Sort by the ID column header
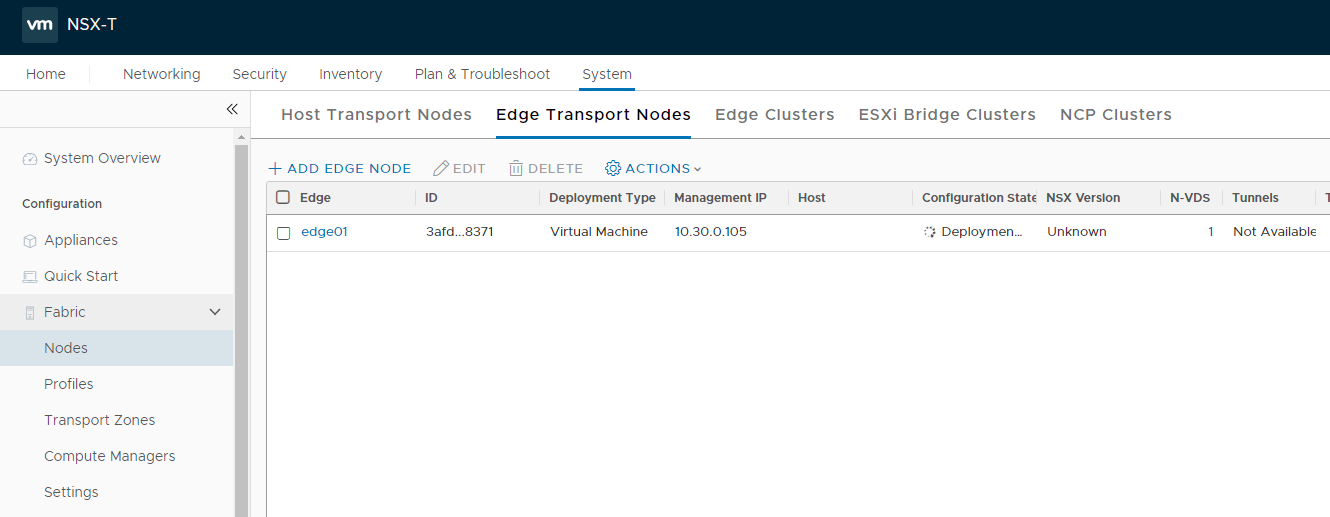This screenshot has height=517, width=1330. 431,198
